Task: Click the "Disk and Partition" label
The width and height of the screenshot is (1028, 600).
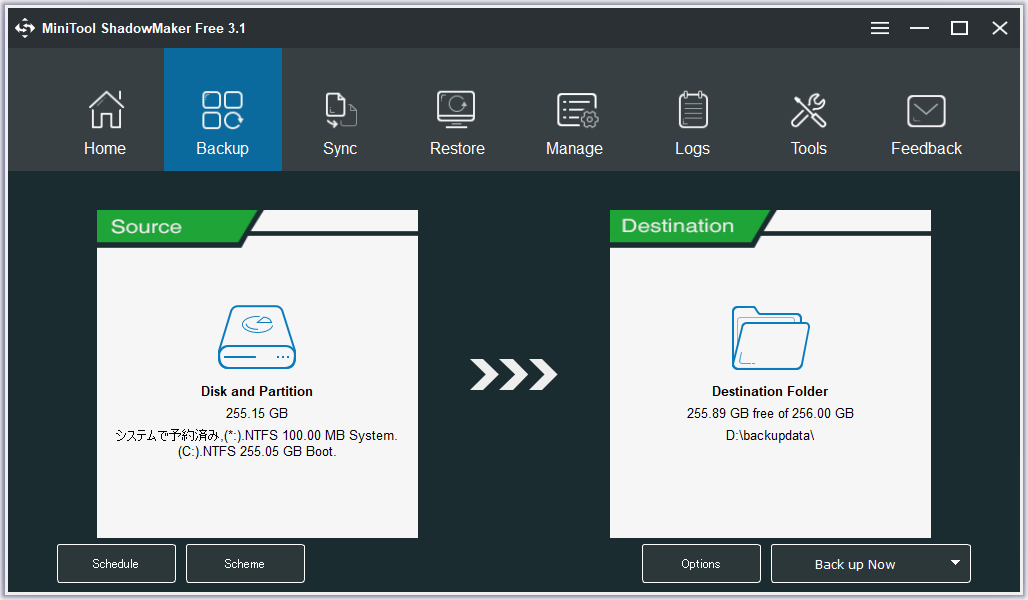Action: click(x=257, y=391)
